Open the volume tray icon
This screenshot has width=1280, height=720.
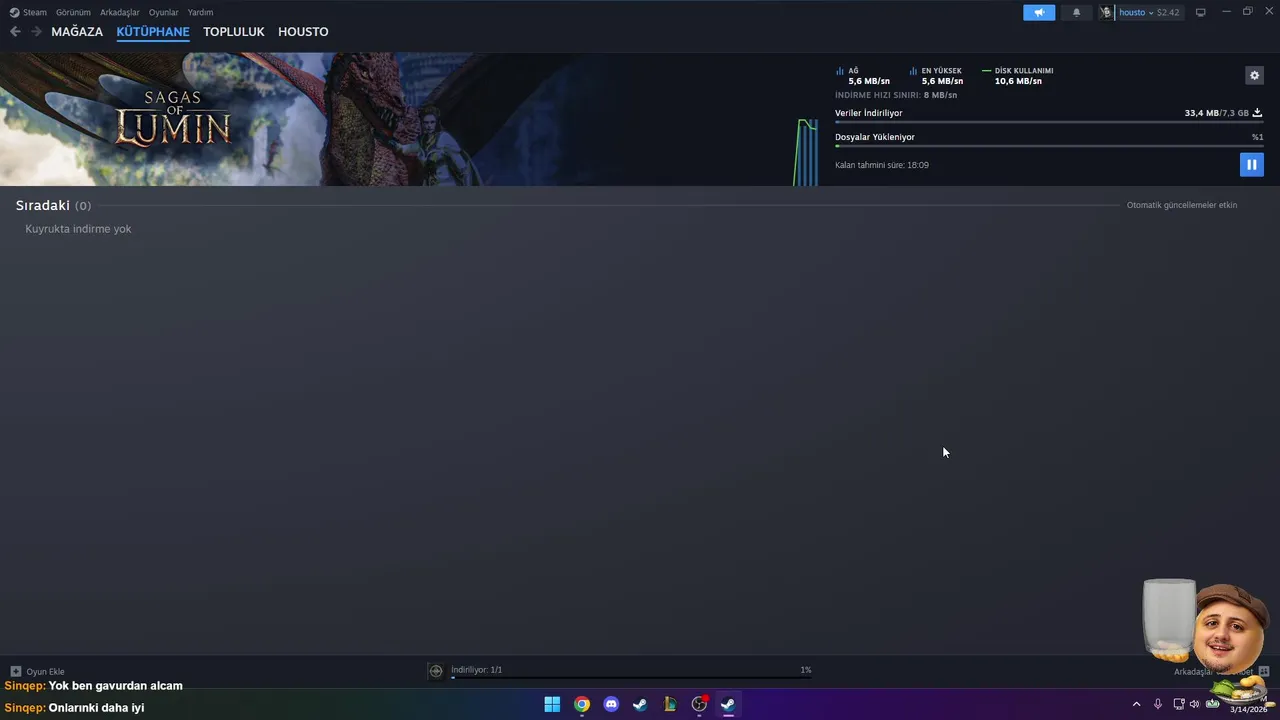[x=1194, y=704]
